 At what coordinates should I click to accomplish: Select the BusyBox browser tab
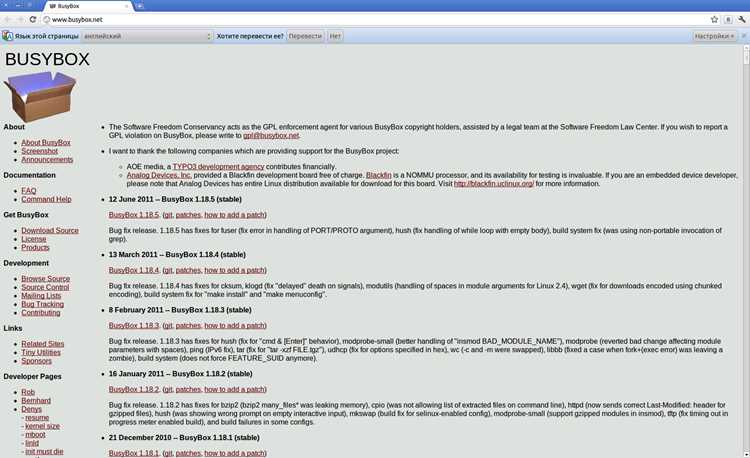[88, 6]
